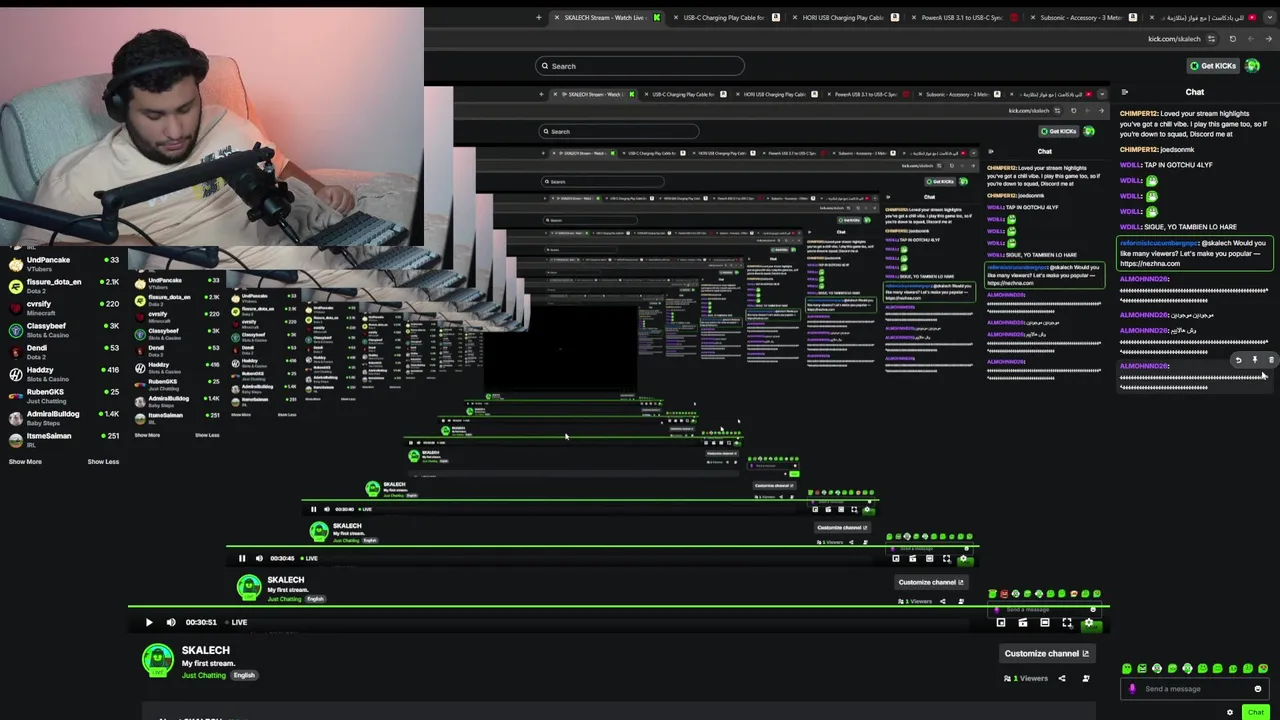
Task: Toggle theater mode in the outermost player
Action: (1045, 622)
